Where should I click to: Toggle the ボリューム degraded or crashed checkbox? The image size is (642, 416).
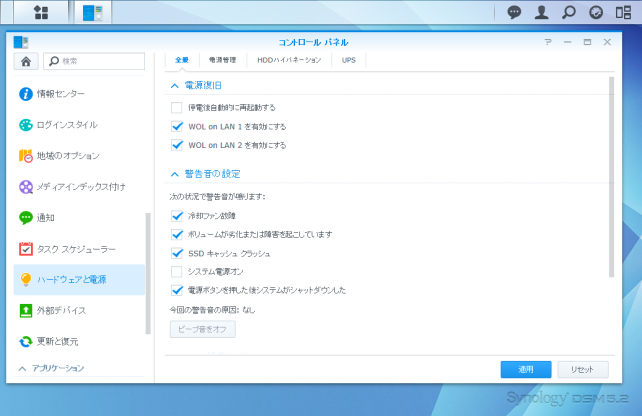(177, 235)
